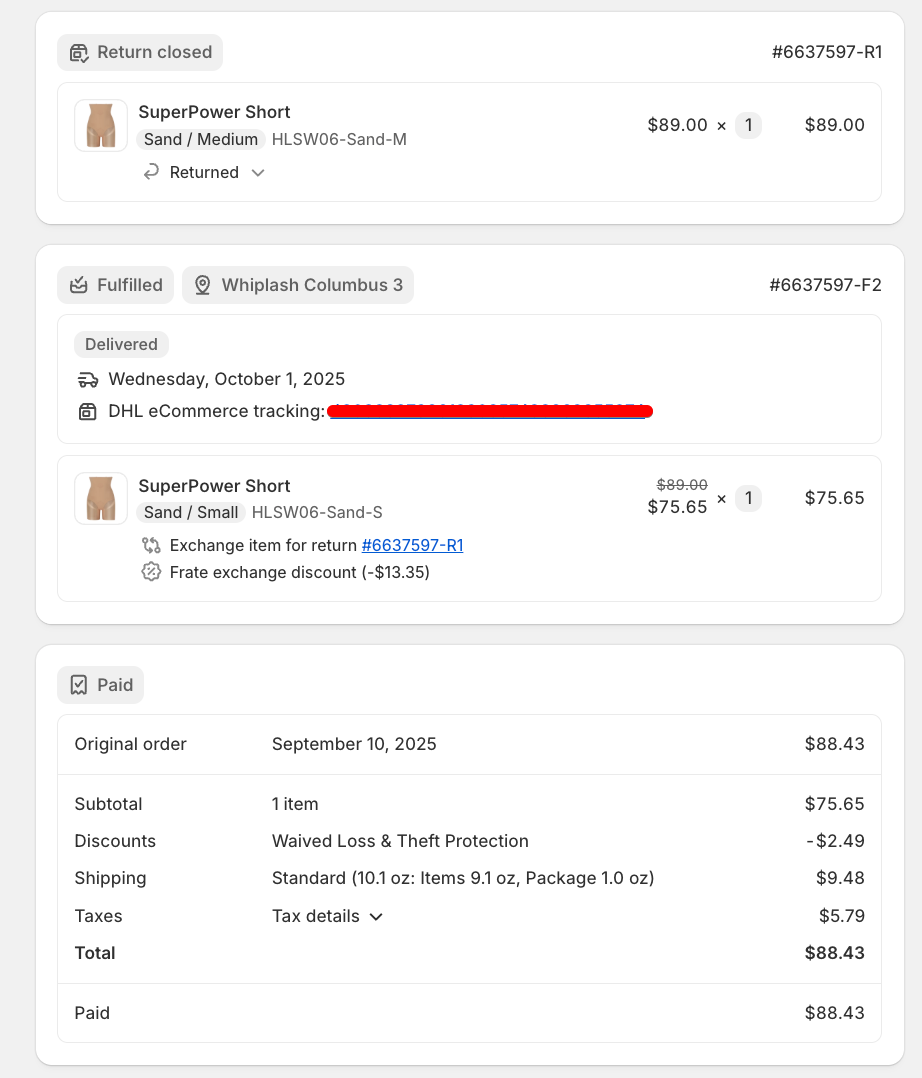Viewport: 922px width, 1078px height.
Task: Click the Sand / Small variant tag
Action: (191, 512)
